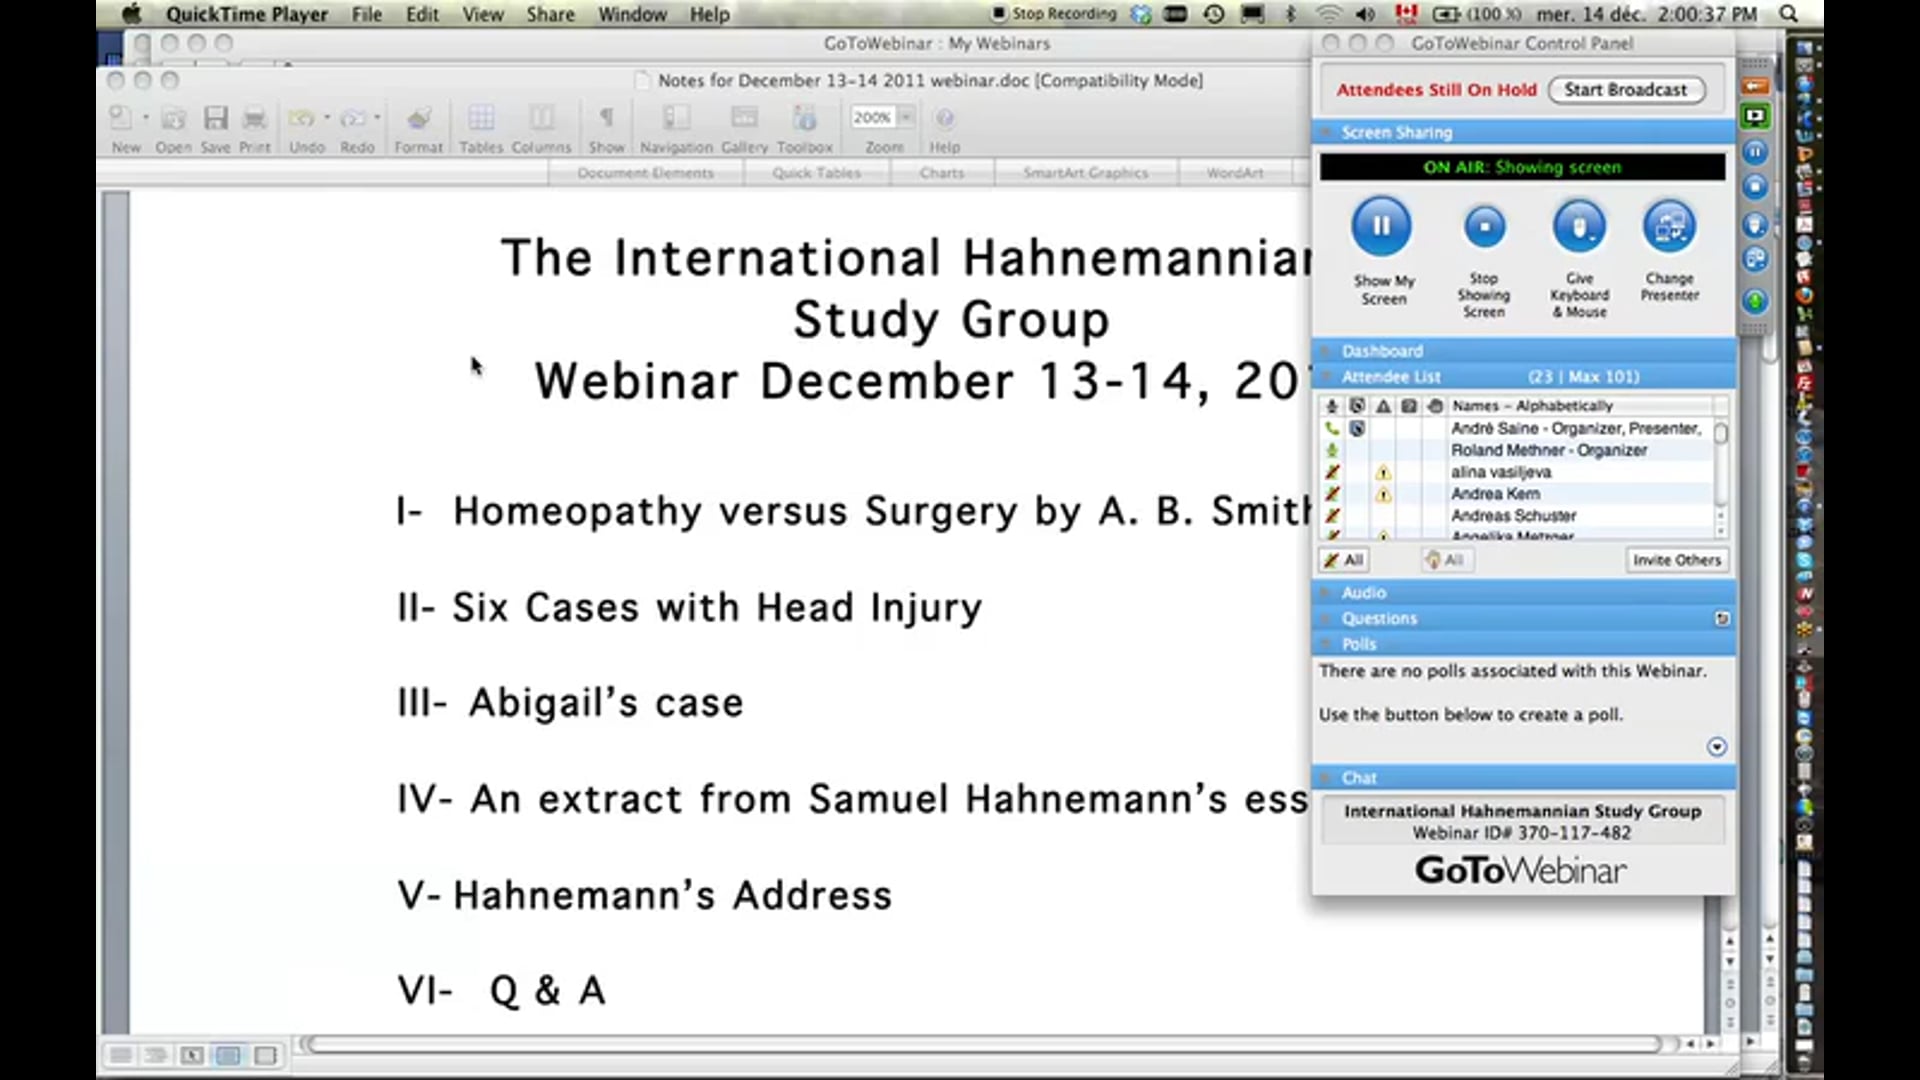Viewport: 1920px width, 1080px height.
Task: Click Stop Showing Screen
Action: tap(1484, 226)
